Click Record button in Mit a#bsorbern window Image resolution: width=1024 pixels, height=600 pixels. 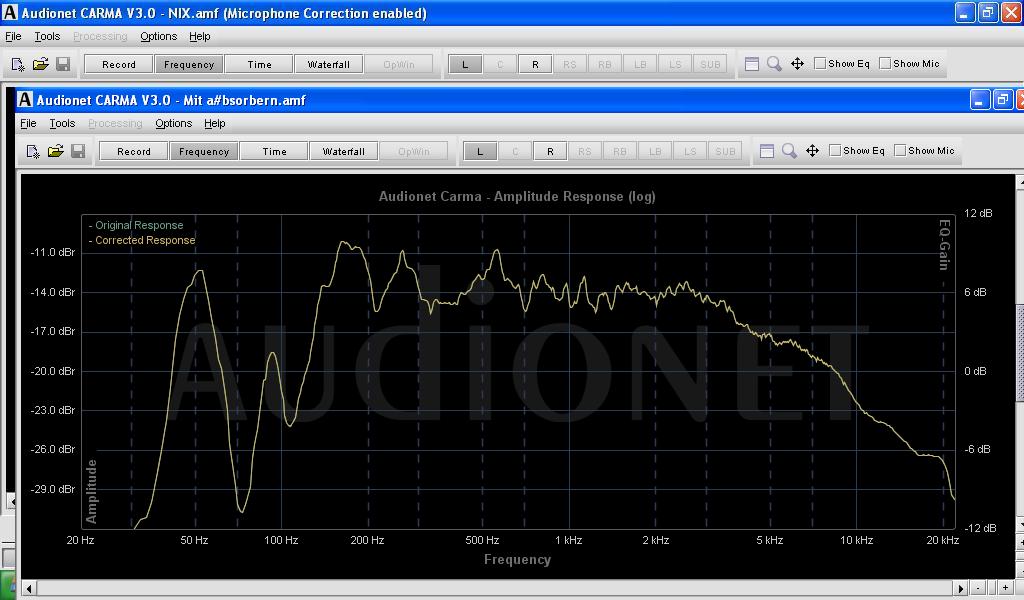134,151
